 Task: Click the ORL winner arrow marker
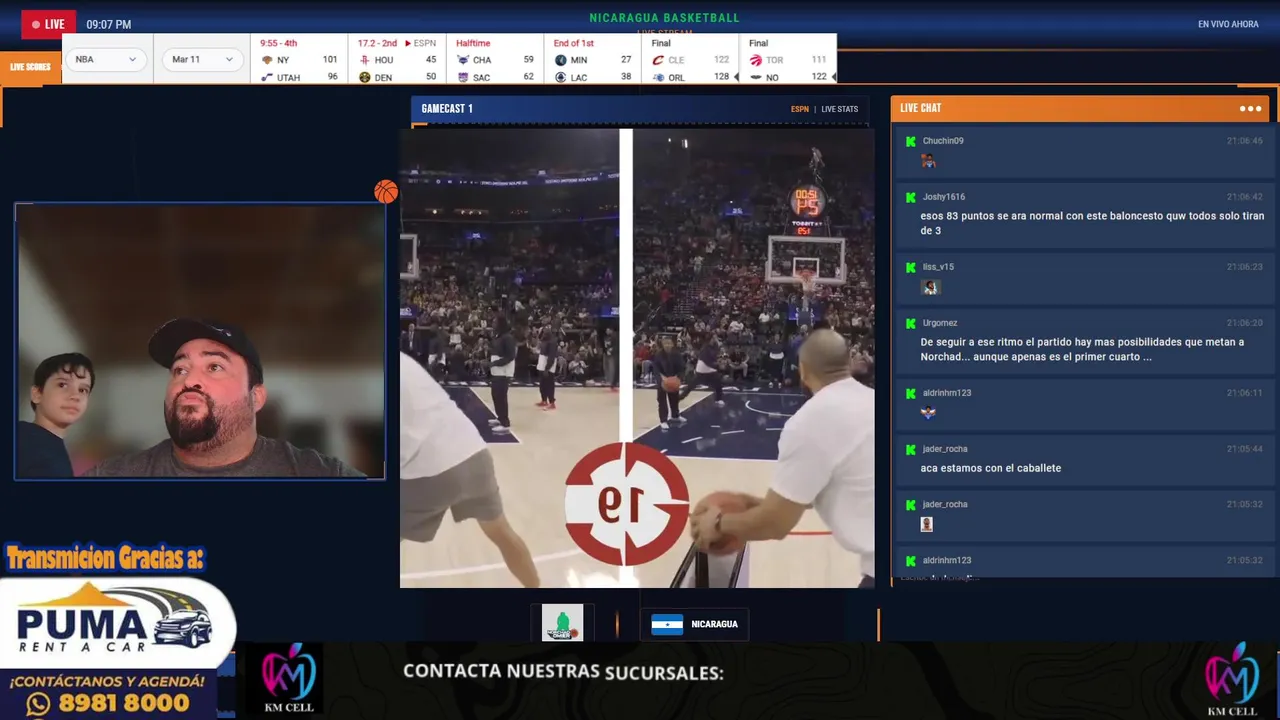(737, 77)
